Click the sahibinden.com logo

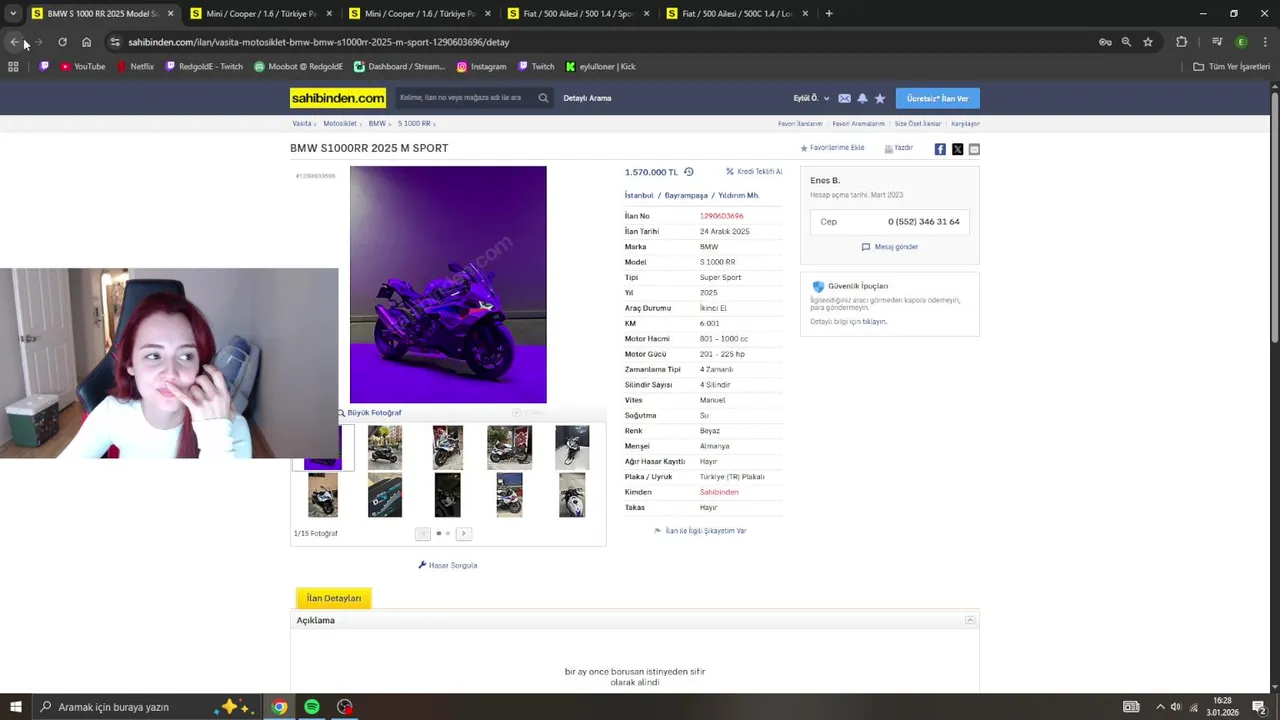(x=338, y=98)
